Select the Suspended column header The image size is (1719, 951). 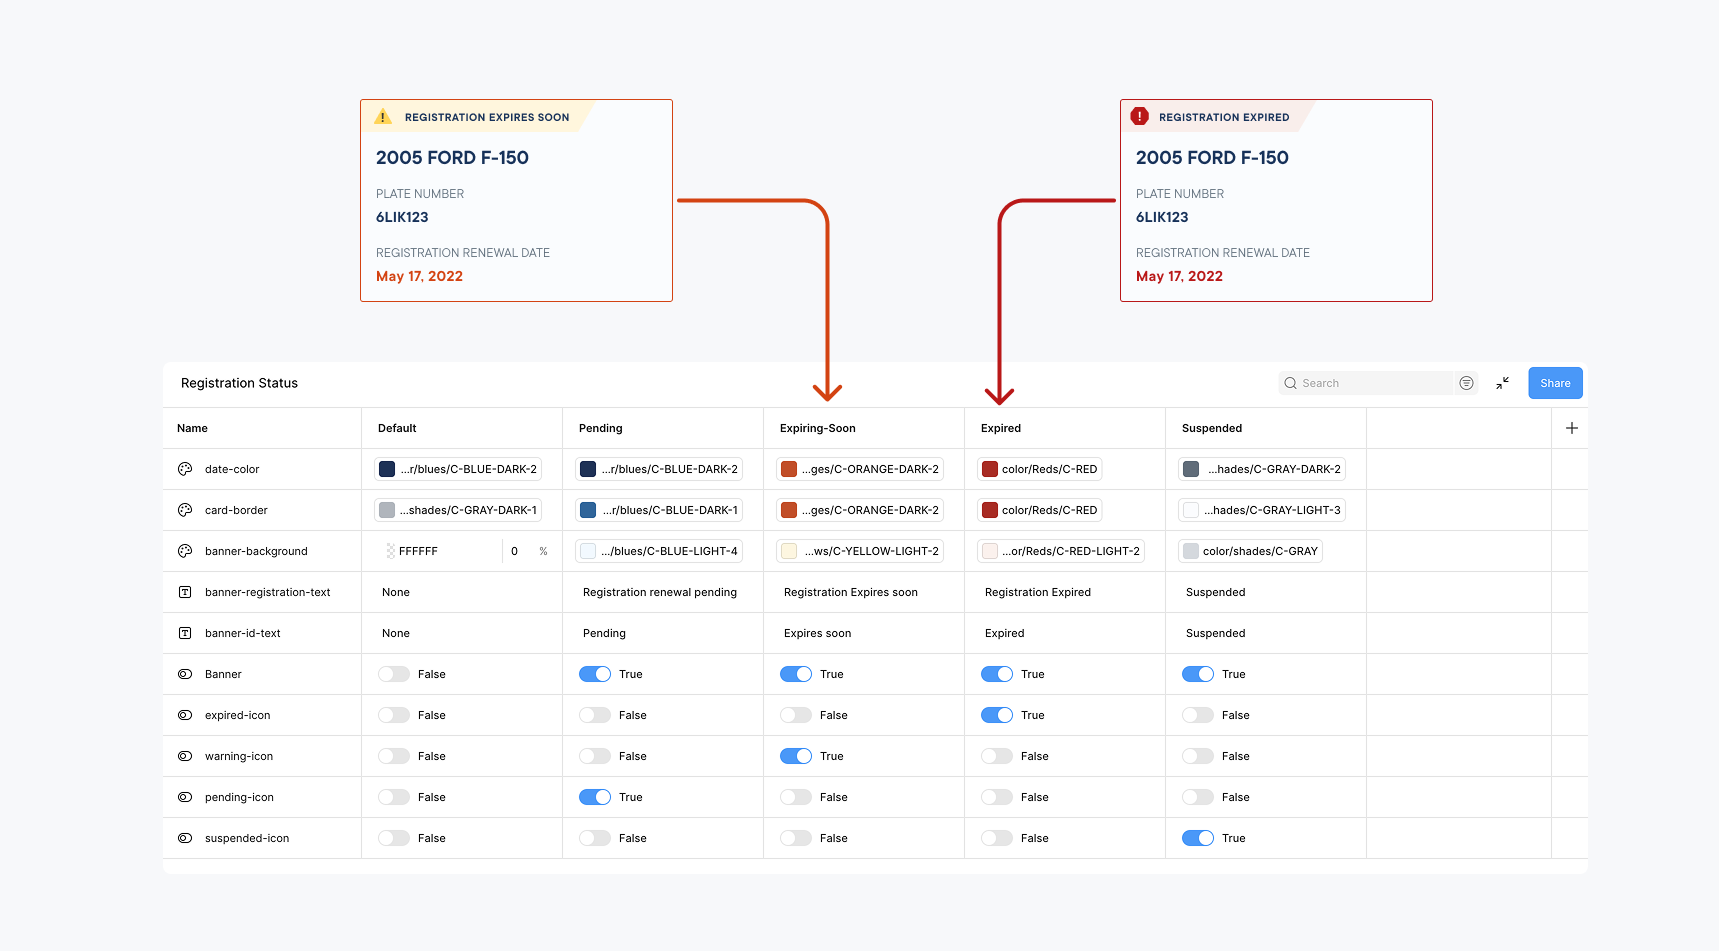pyautogui.click(x=1265, y=428)
